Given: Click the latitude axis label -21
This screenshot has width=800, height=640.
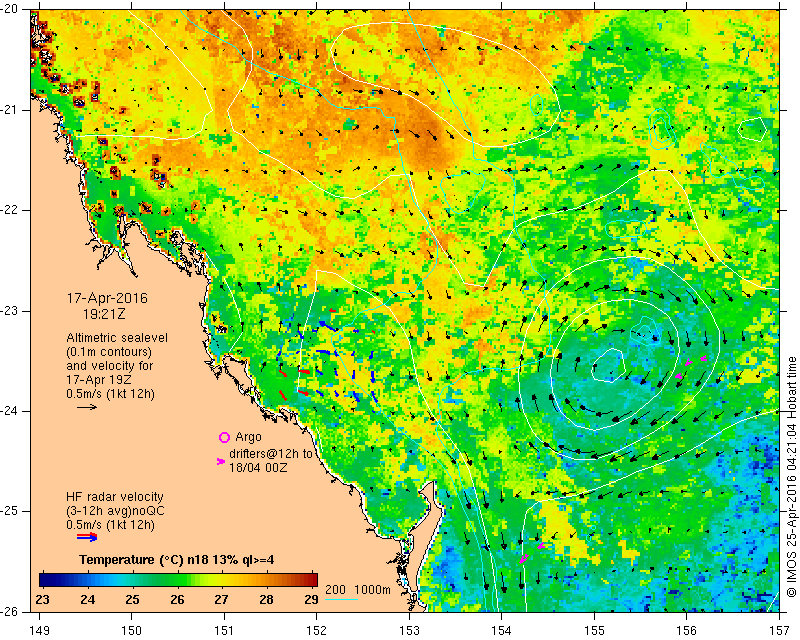Looking at the screenshot, I should 11,110.
